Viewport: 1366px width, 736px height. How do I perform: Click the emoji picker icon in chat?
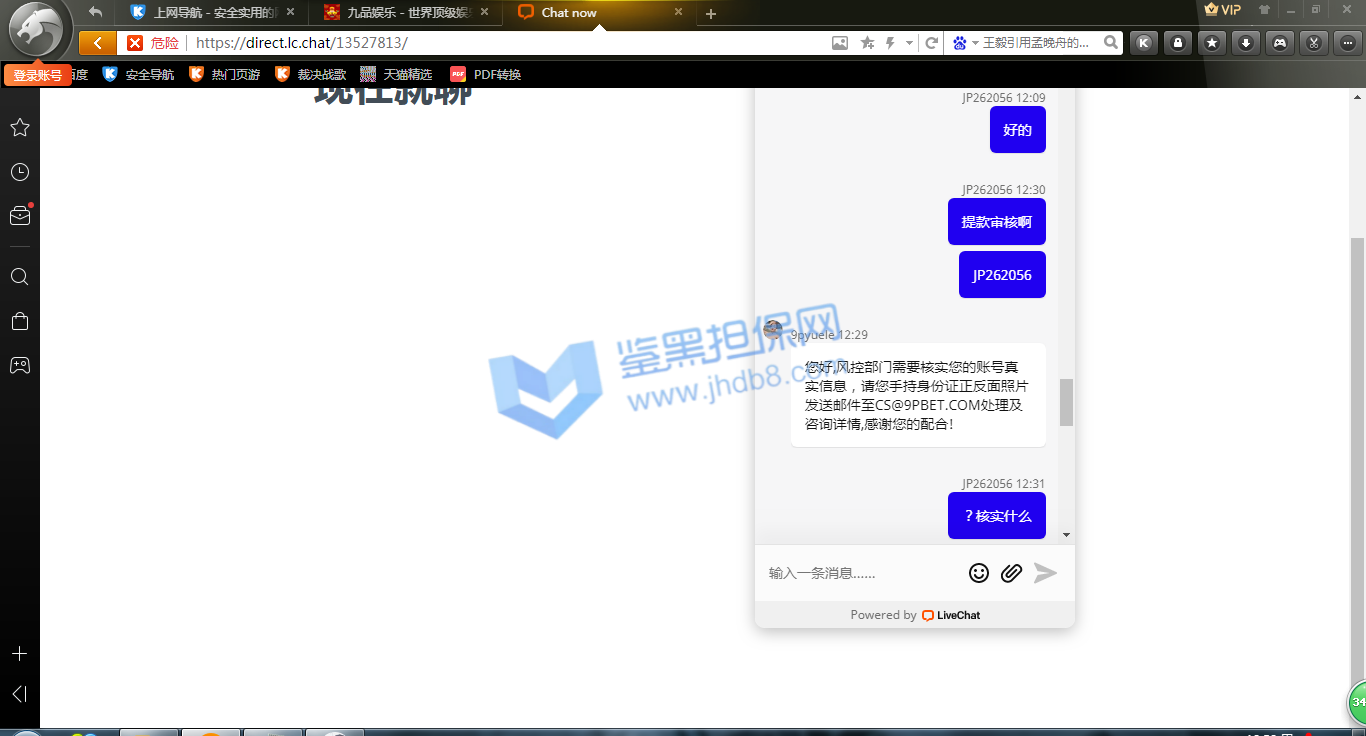[979, 572]
